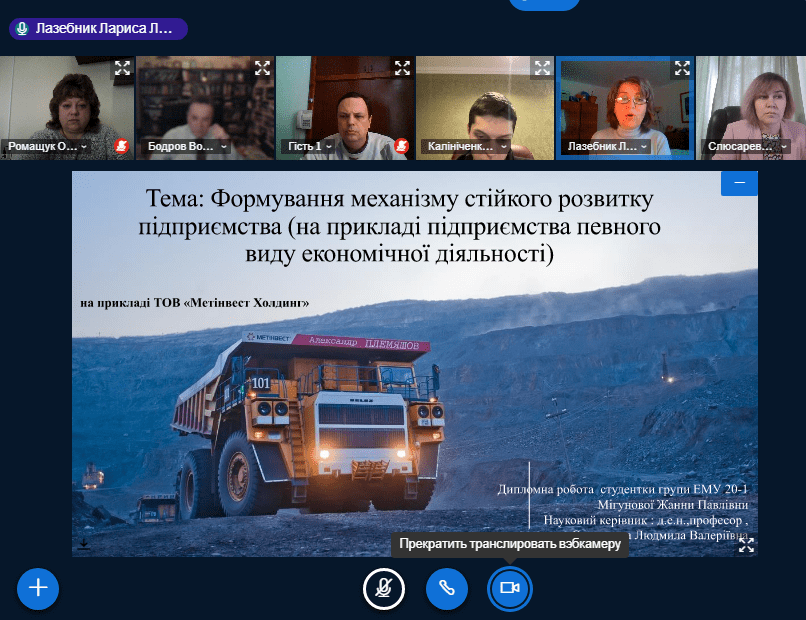Make presentation fullscreen via corner arrows icon
The image size is (806, 620).
(x=746, y=545)
